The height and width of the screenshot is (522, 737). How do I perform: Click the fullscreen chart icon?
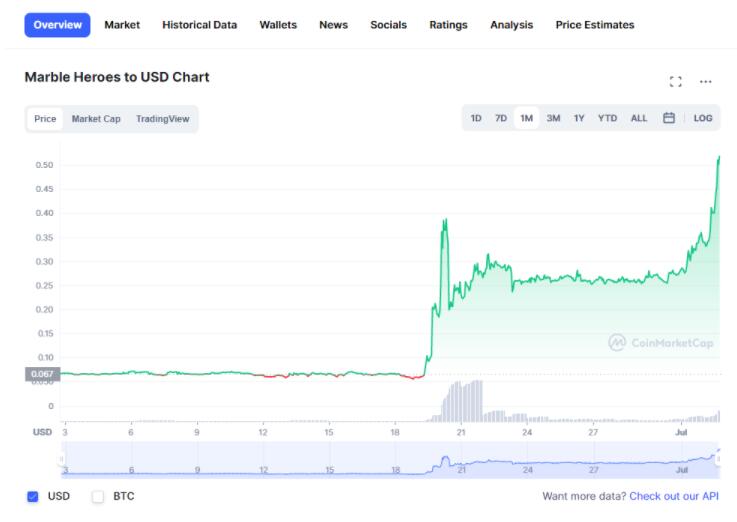click(x=675, y=81)
